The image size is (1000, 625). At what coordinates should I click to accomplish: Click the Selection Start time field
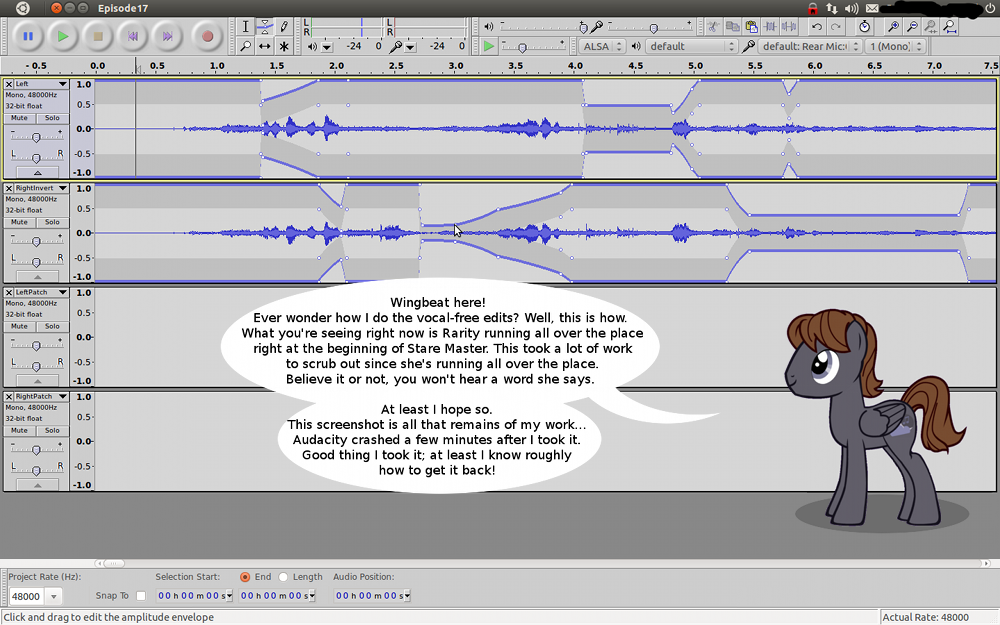(195, 596)
